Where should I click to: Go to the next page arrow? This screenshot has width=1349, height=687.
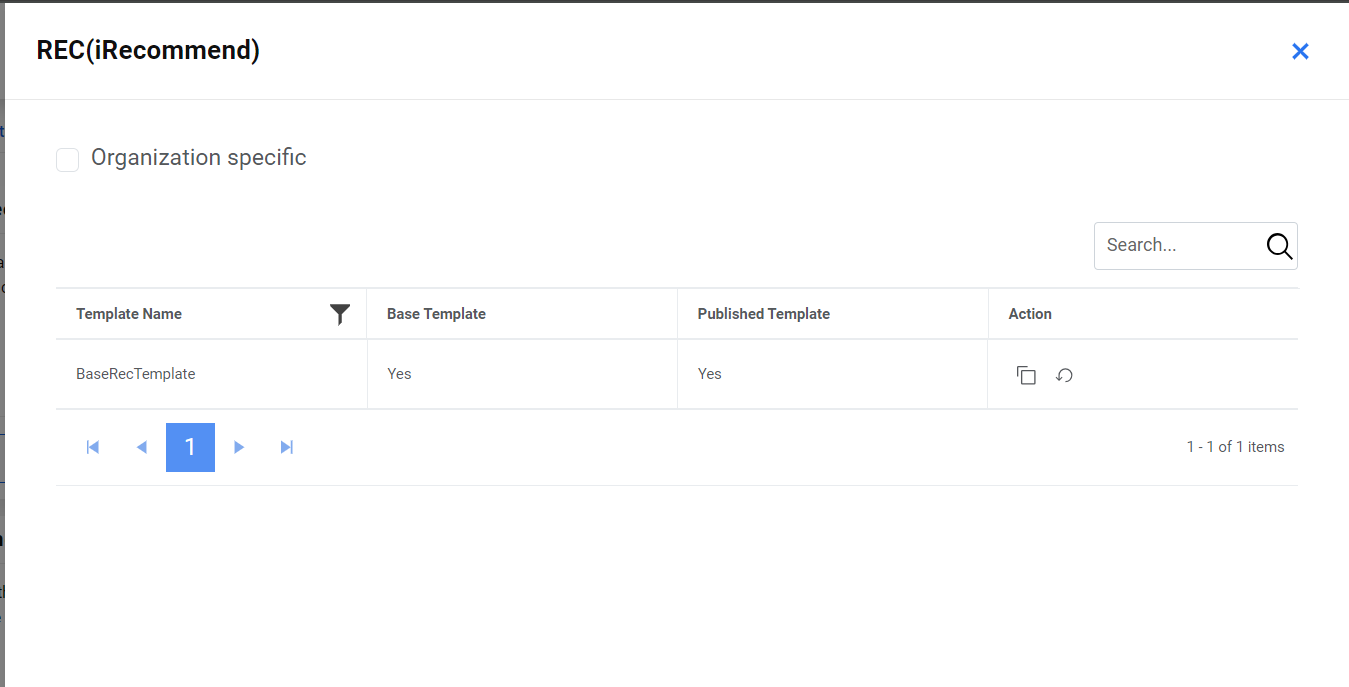[x=239, y=447]
